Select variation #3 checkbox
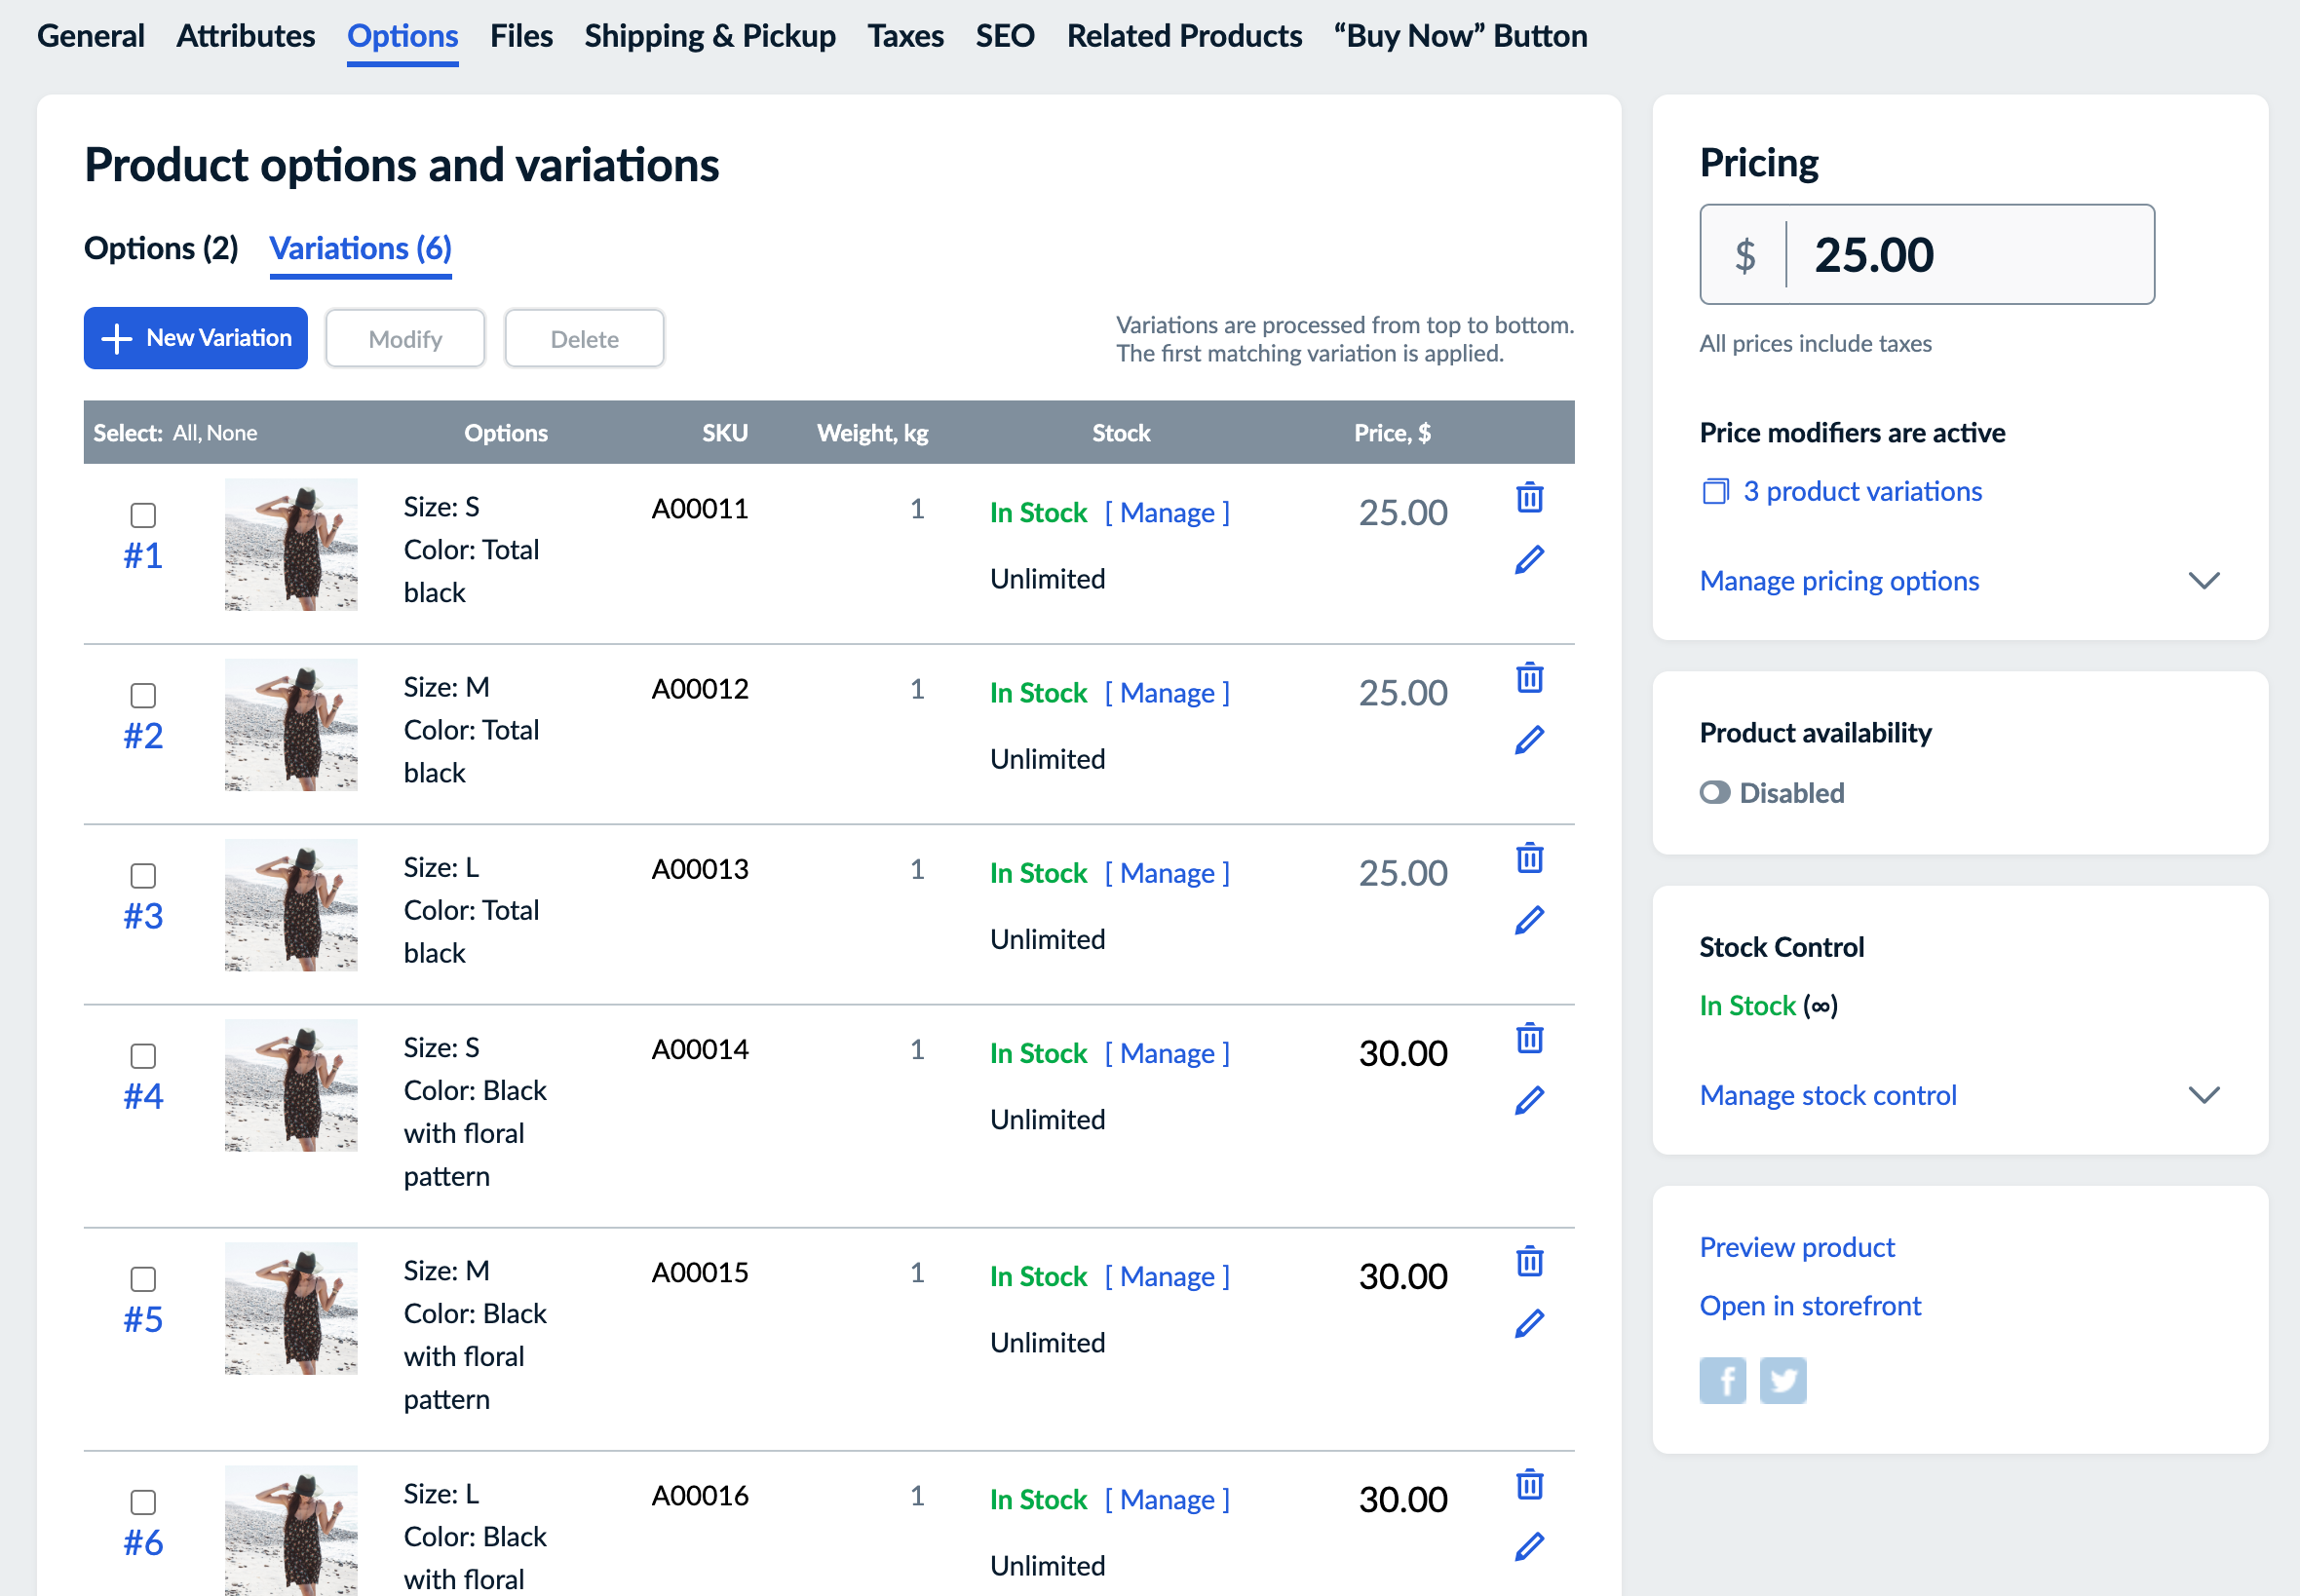This screenshot has height=1596, width=2300. (143, 876)
